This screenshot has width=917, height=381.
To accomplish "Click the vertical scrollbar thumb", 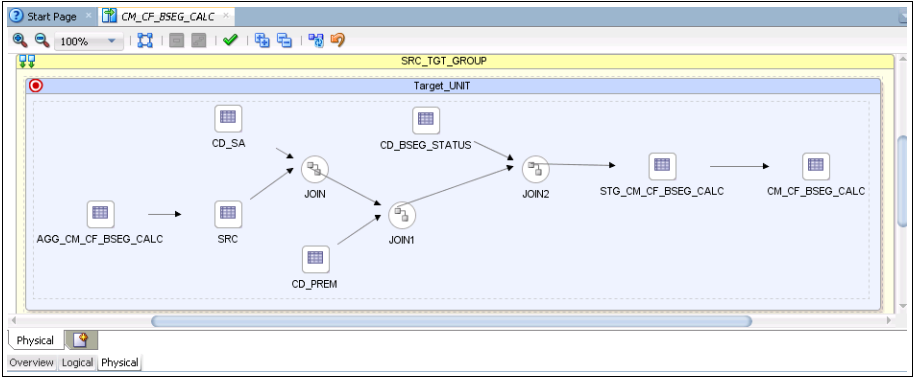I will click(902, 181).
